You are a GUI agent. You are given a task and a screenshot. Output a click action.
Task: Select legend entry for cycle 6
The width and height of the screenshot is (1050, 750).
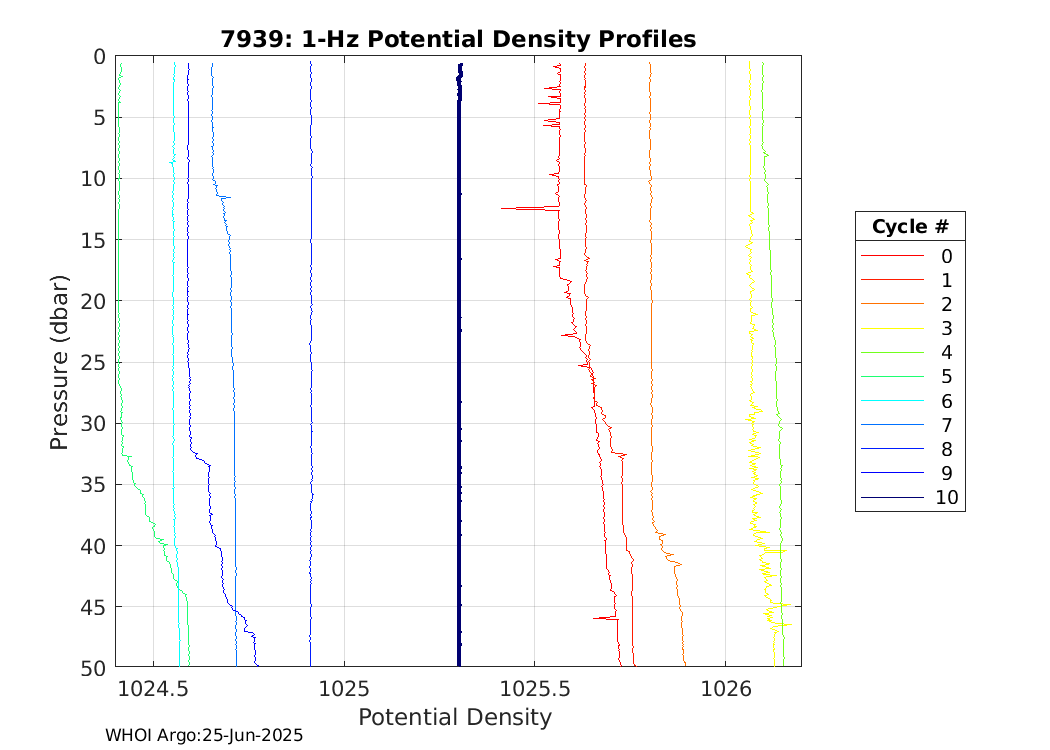click(910, 401)
